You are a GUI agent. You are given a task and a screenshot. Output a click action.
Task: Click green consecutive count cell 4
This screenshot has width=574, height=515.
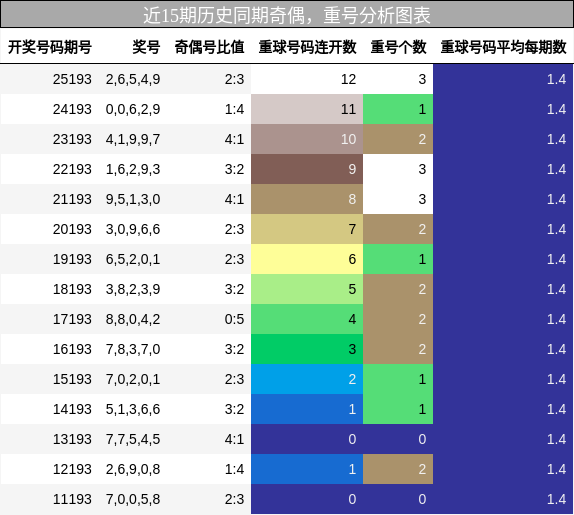point(307,319)
